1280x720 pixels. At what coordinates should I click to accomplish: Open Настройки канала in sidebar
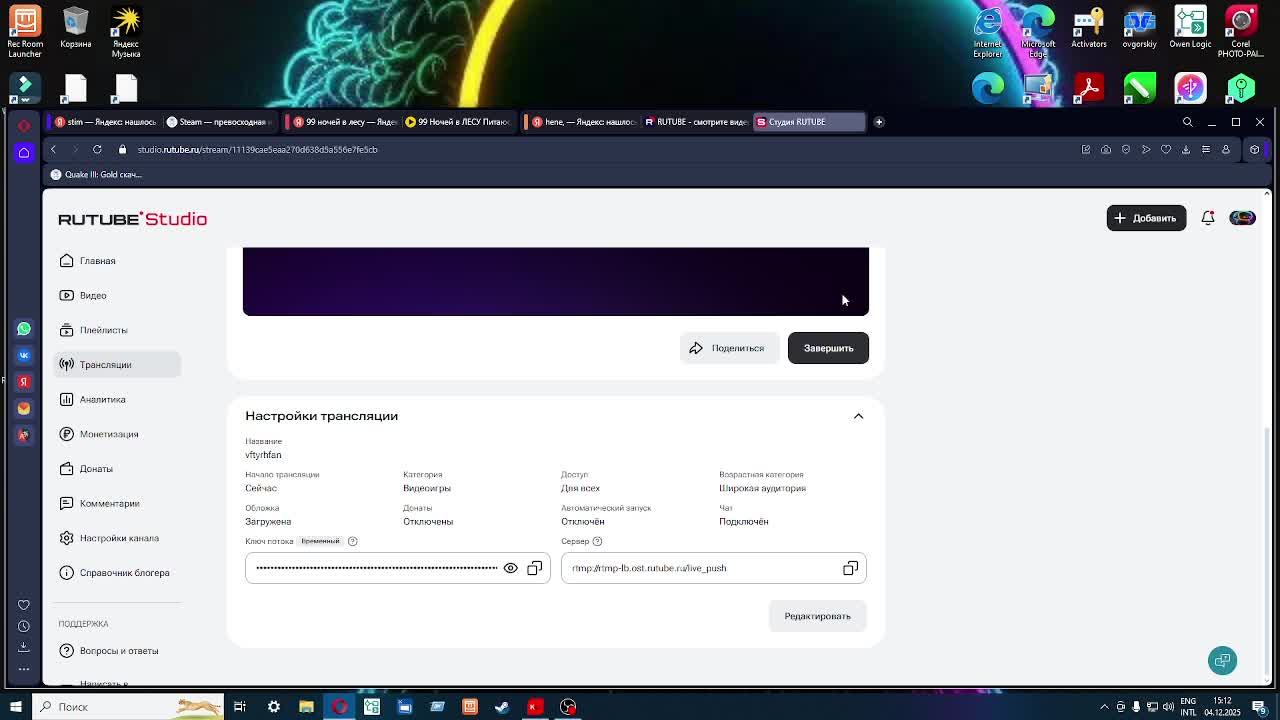117,538
